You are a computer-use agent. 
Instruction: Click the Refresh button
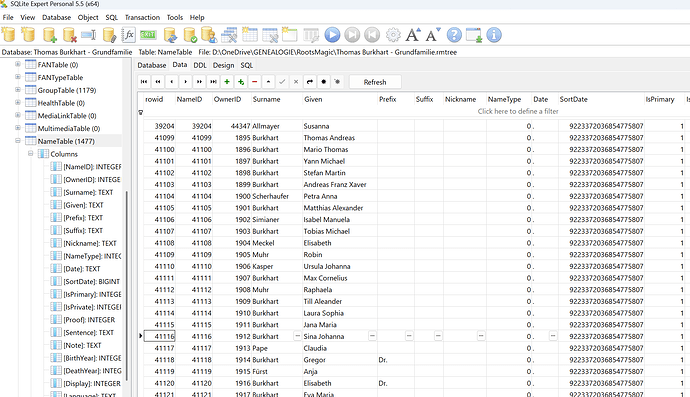tap(375, 82)
